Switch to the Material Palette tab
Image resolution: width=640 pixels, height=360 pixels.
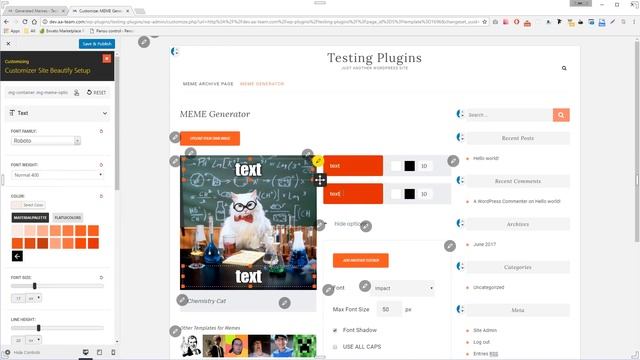(30, 218)
